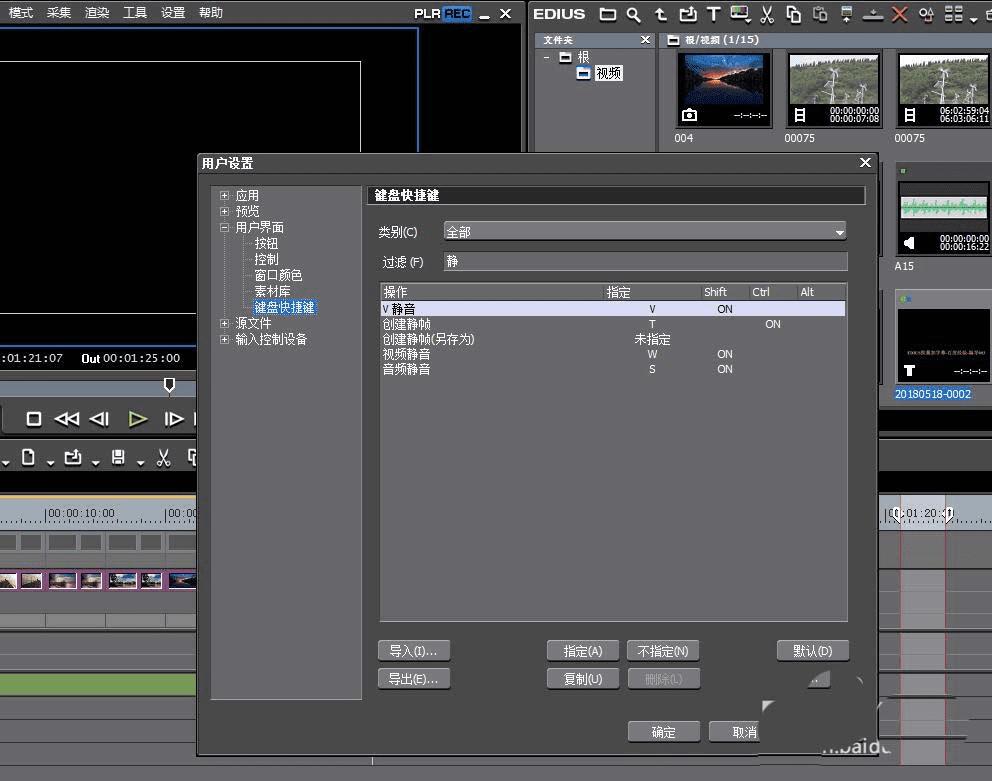Image resolution: width=992 pixels, height=781 pixels.
Task: Open the title creation T tool
Action: coord(713,14)
